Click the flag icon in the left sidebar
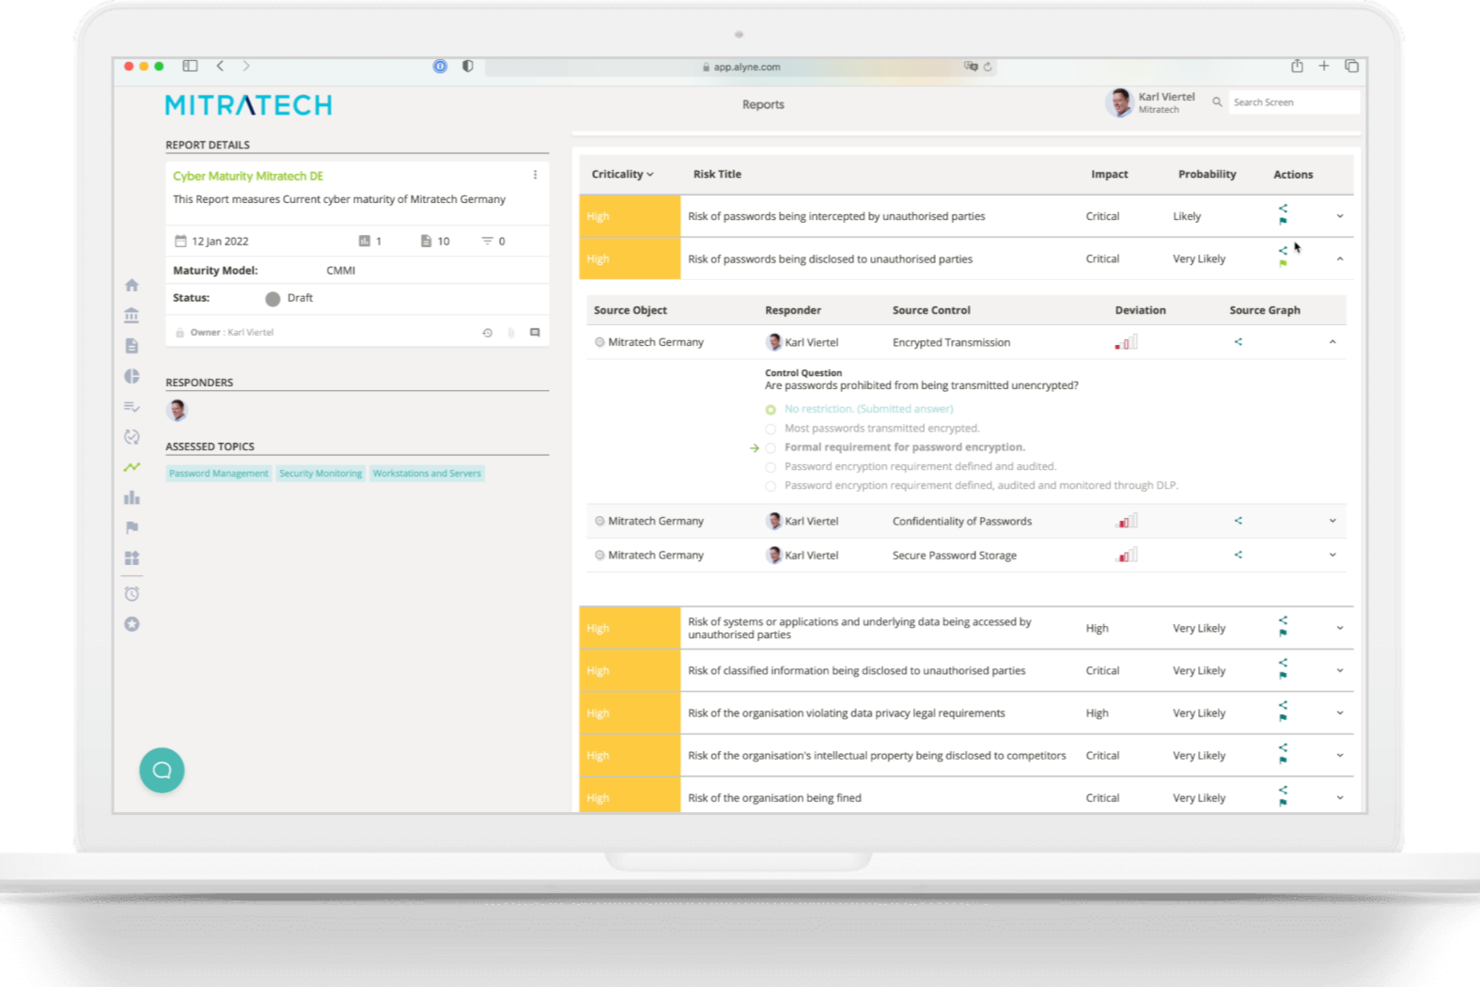Viewport: 1480px width, 987px height. (131, 528)
